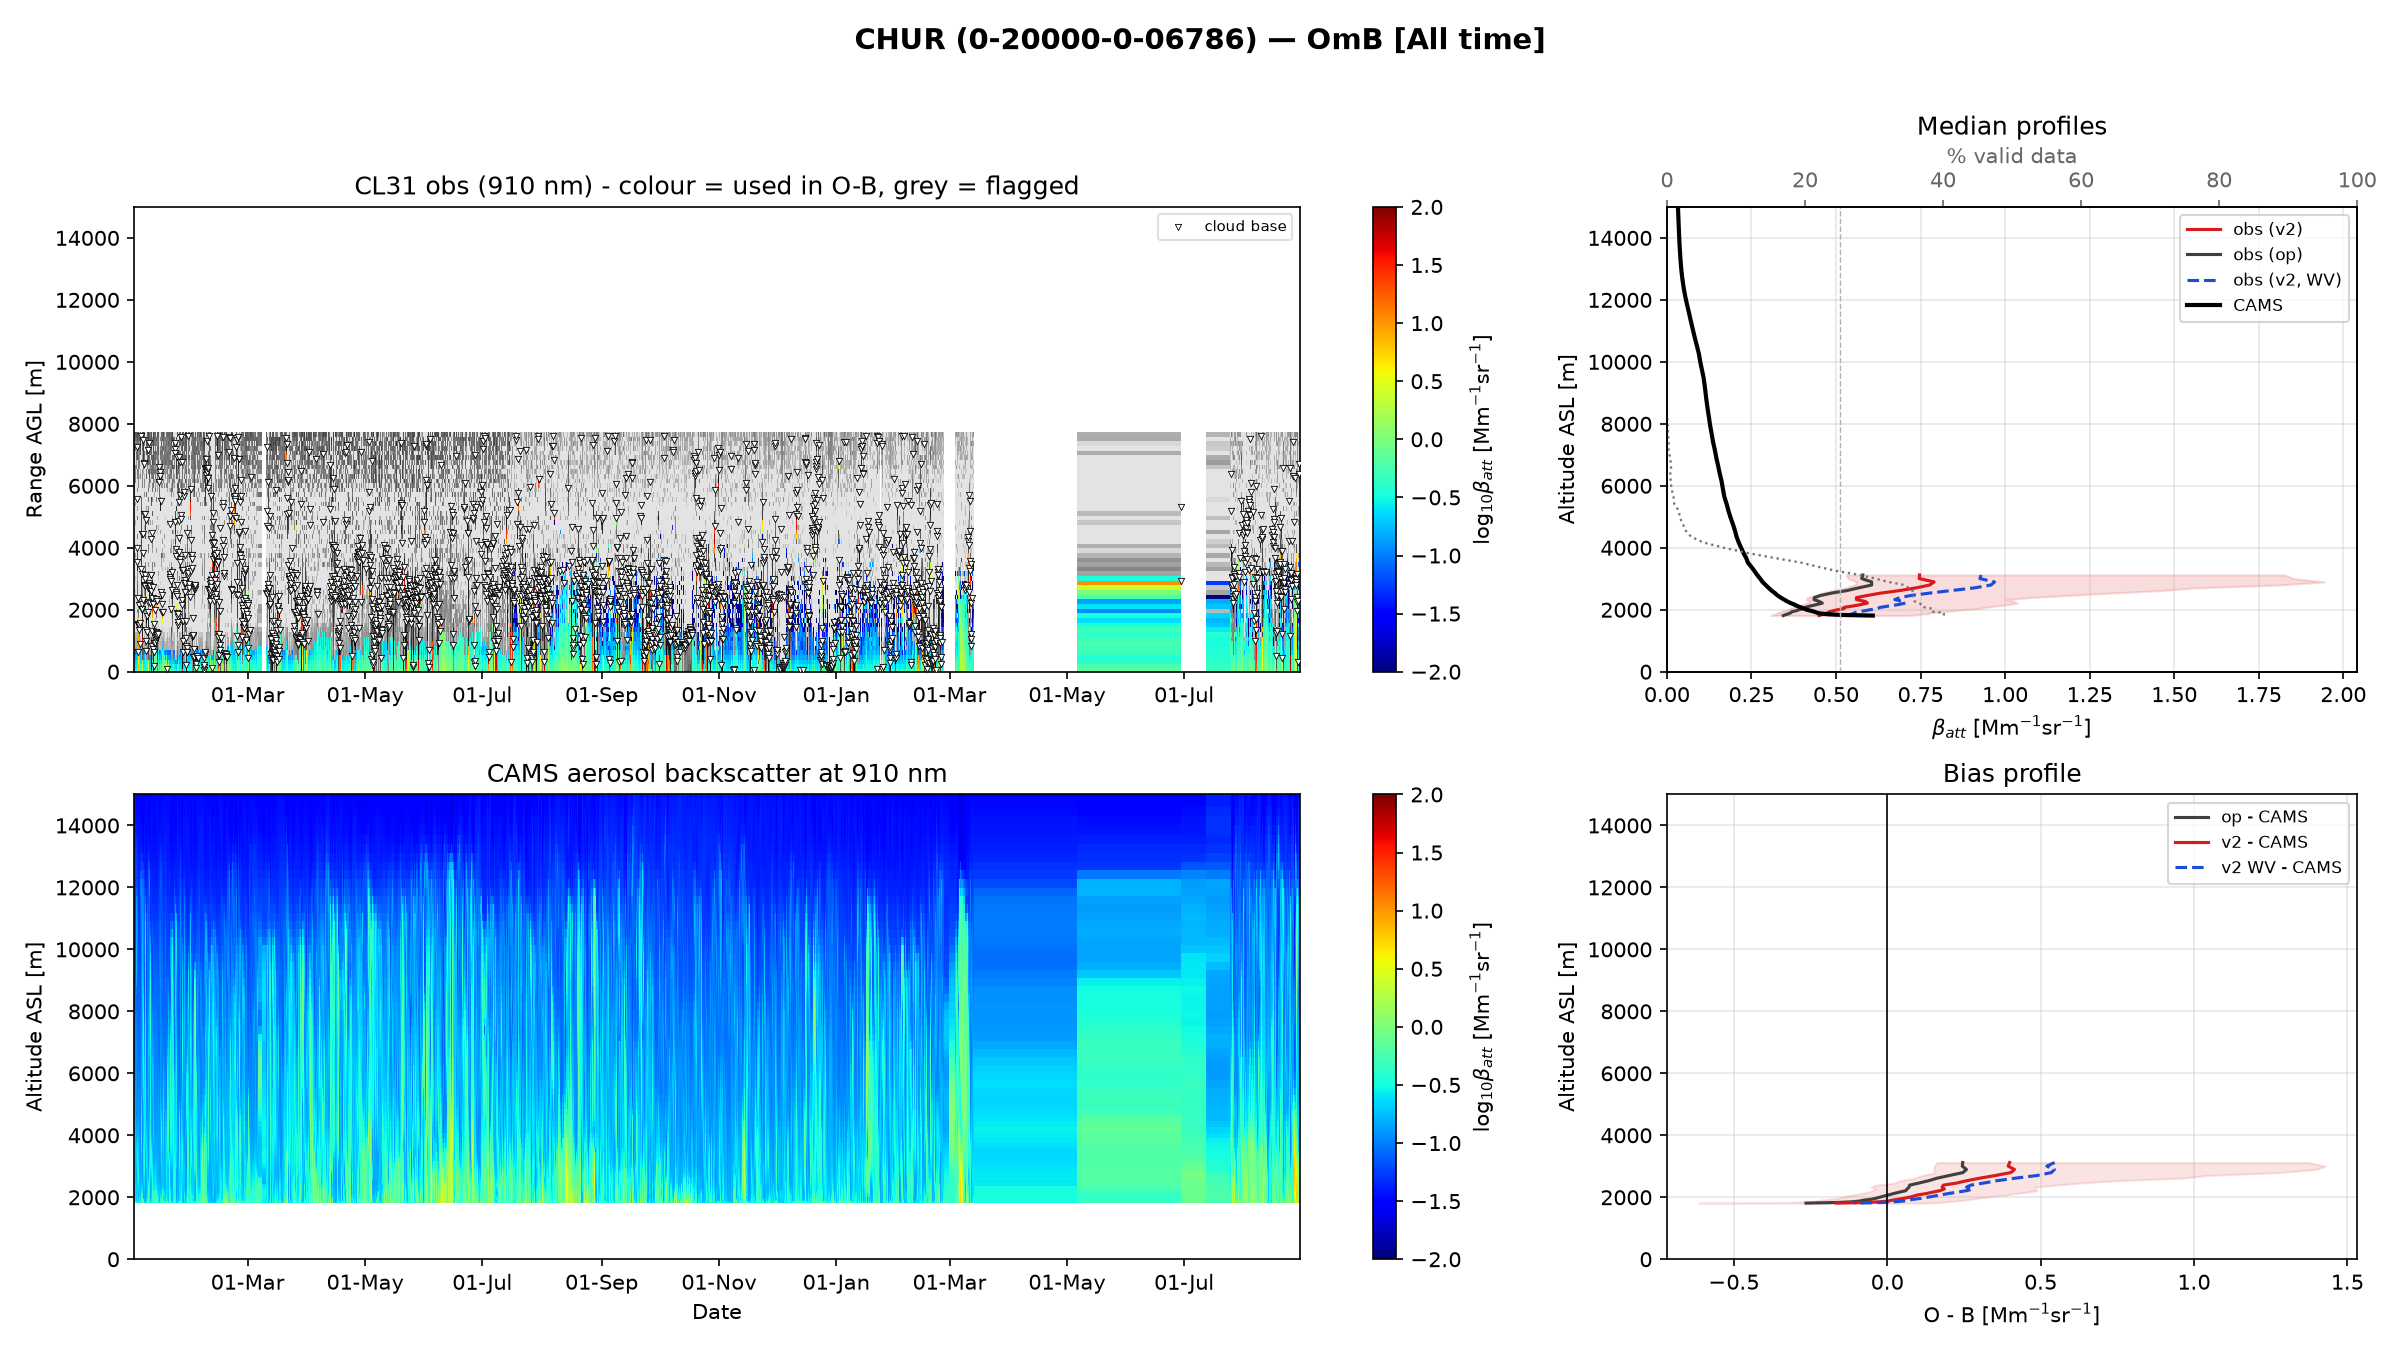Click inside the CAMS aerosol backscatter heatmap
This screenshot has height=1350, width=2400.
pos(716,1027)
